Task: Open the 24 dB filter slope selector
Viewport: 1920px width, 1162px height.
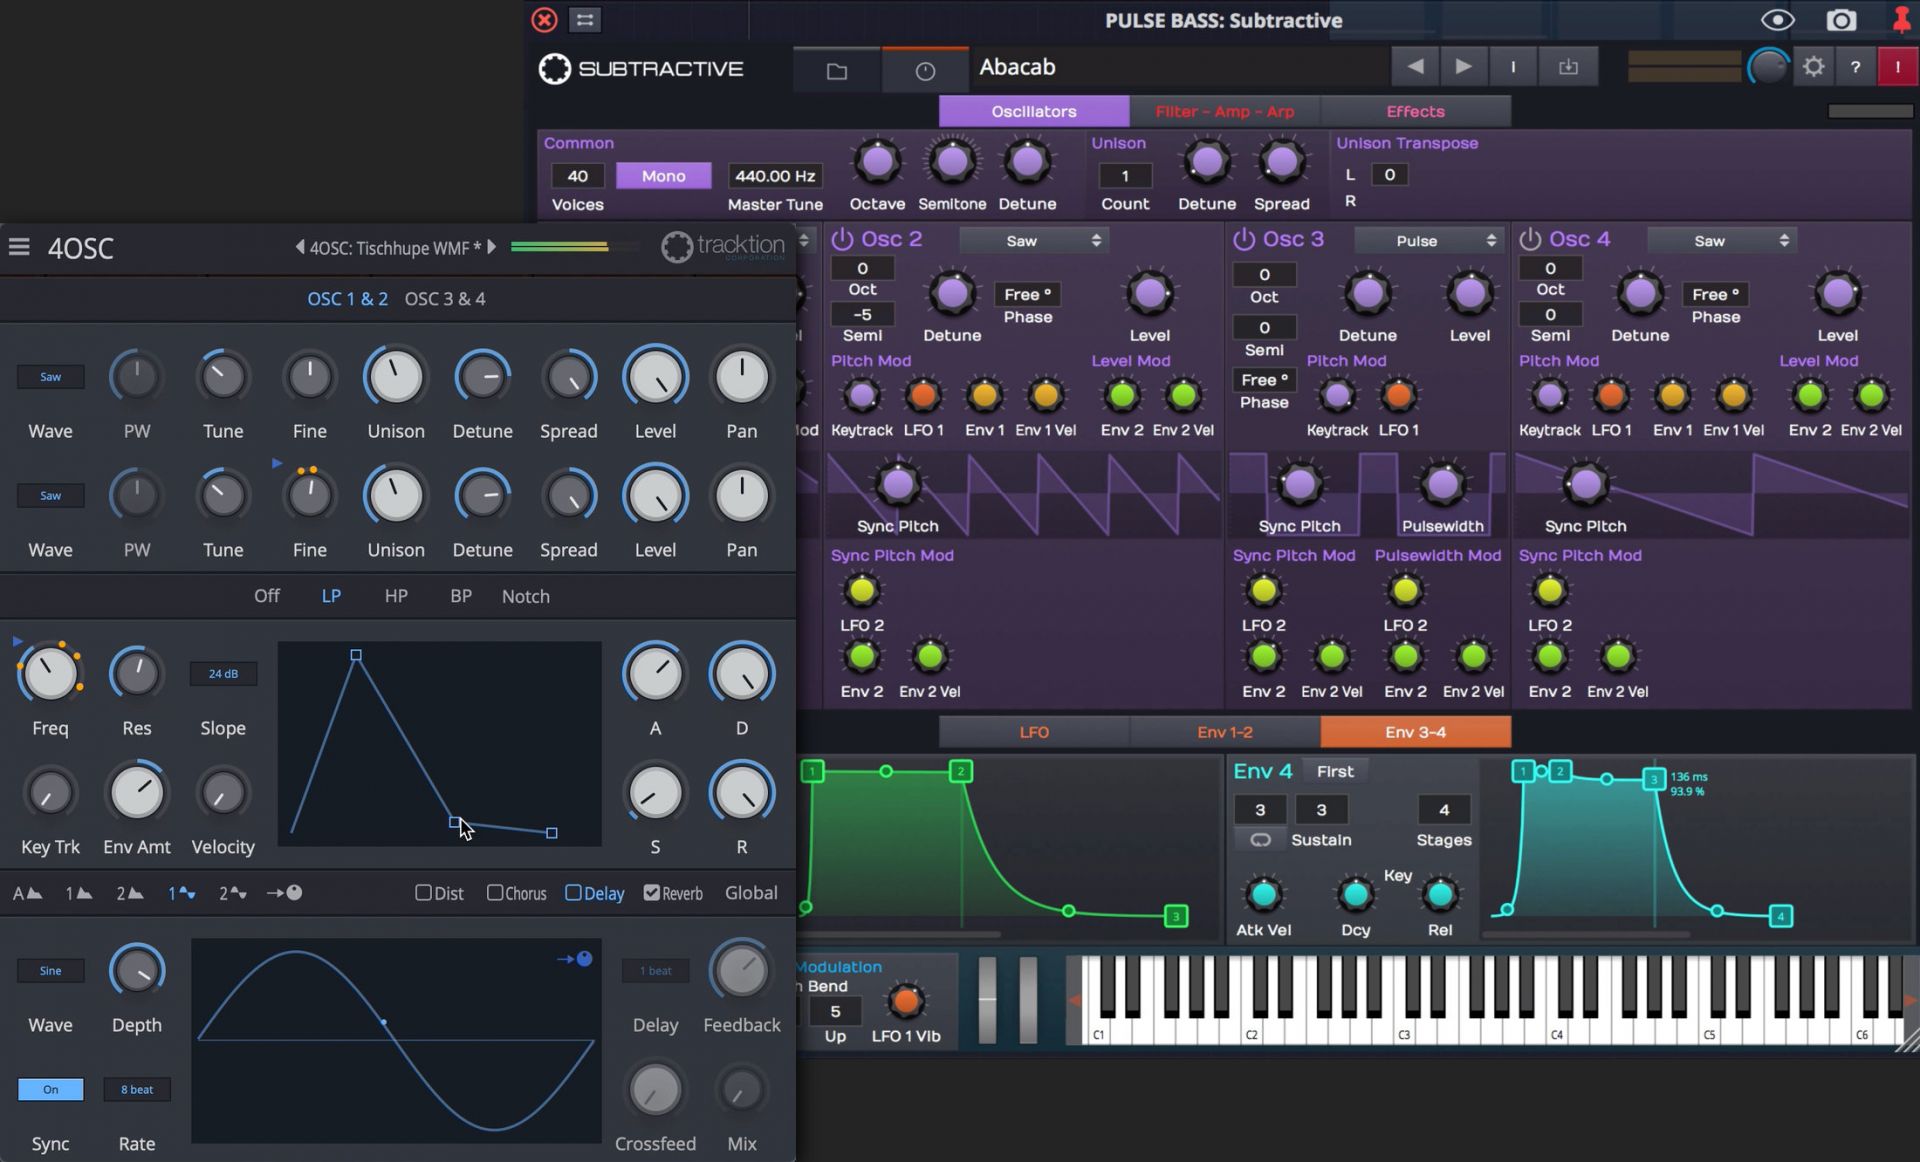Action: pyautogui.click(x=223, y=674)
